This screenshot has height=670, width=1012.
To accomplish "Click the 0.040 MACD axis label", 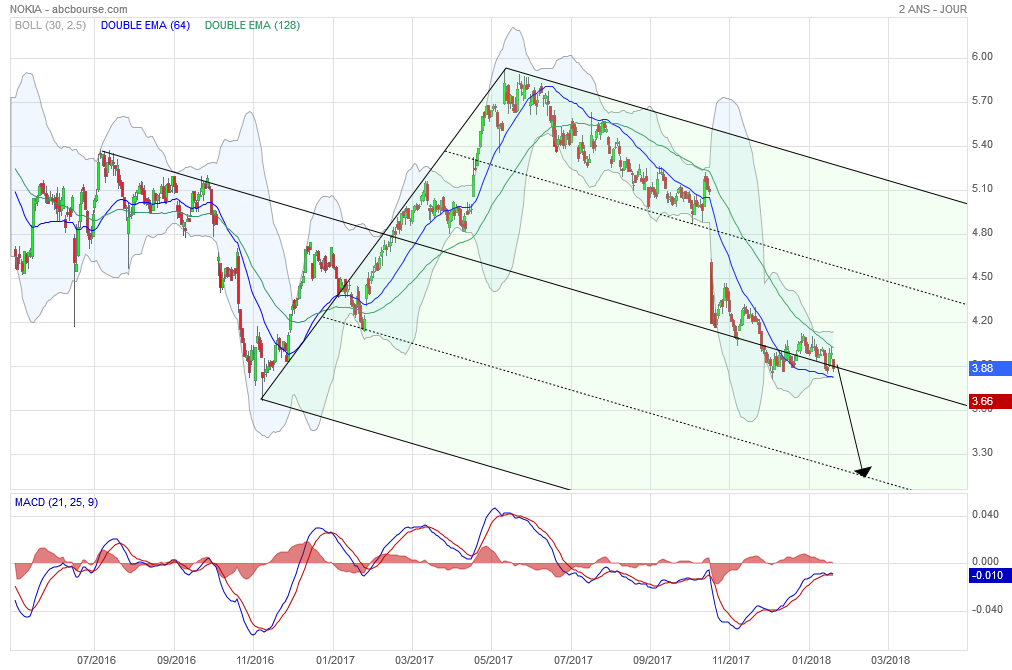I will [x=985, y=514].
